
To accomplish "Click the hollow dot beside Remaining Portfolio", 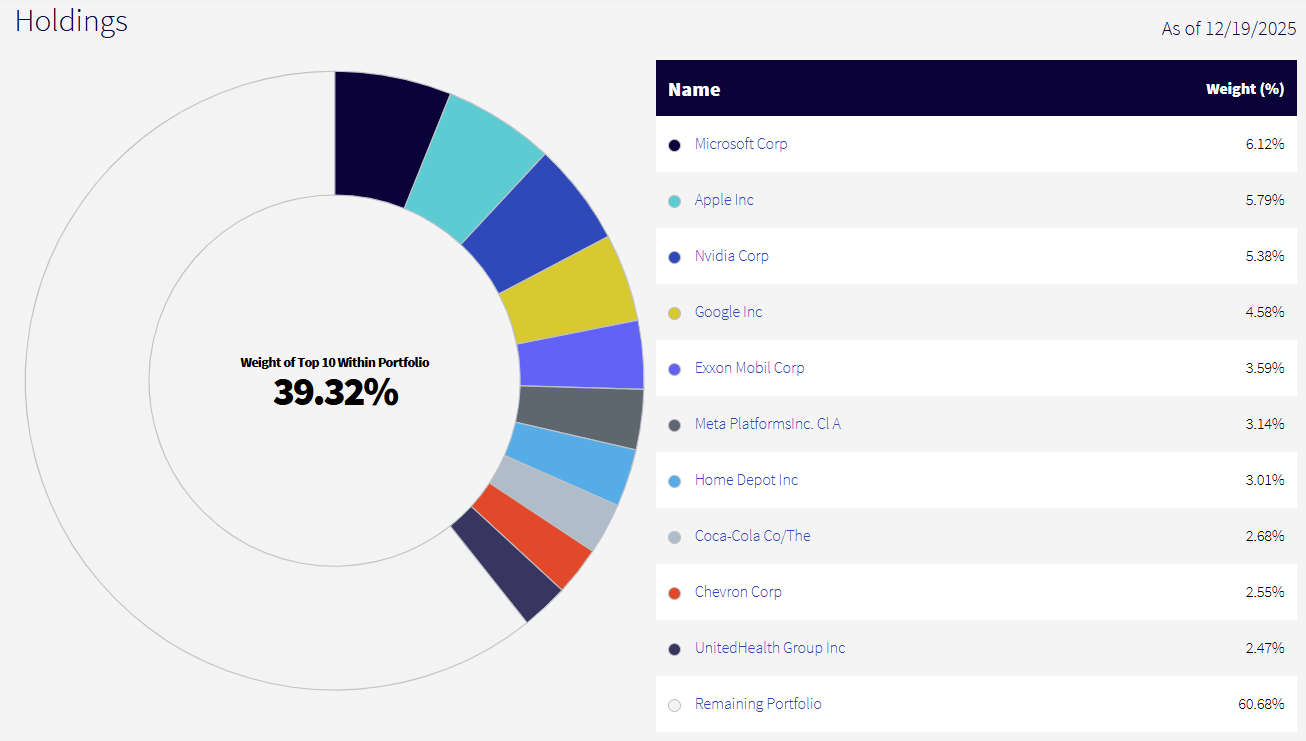I will pos(675,704).
